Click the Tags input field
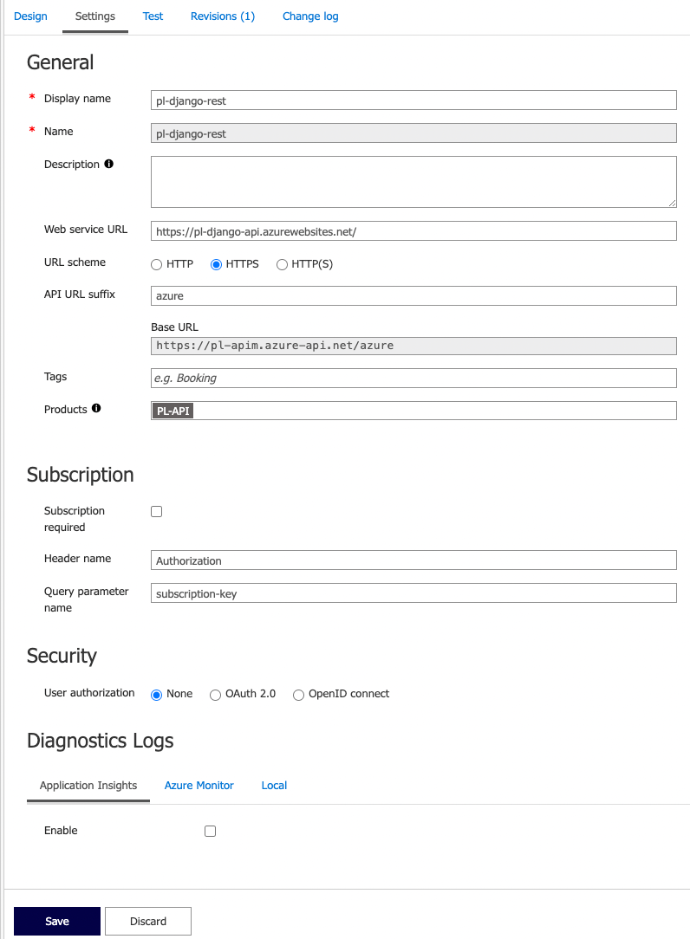Viewport: 690px width, 939px height. [x=414, y=378]
